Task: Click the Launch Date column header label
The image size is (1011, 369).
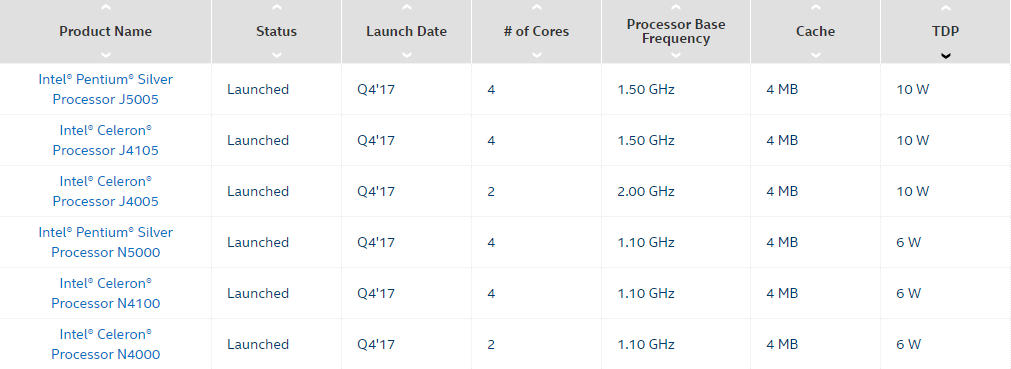Action: (x=406, y=32)
